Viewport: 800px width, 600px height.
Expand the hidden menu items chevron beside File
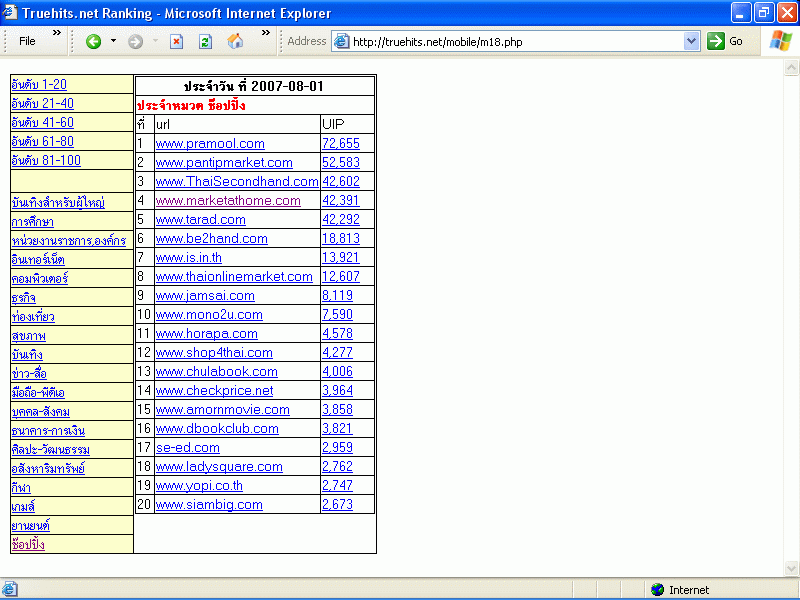coord(57,33)
